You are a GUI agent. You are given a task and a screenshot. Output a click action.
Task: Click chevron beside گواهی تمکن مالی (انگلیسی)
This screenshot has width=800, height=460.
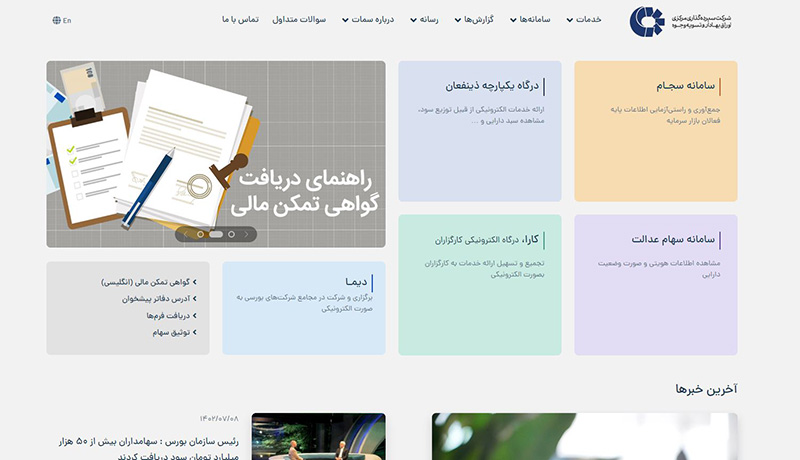tap(194, 282)
